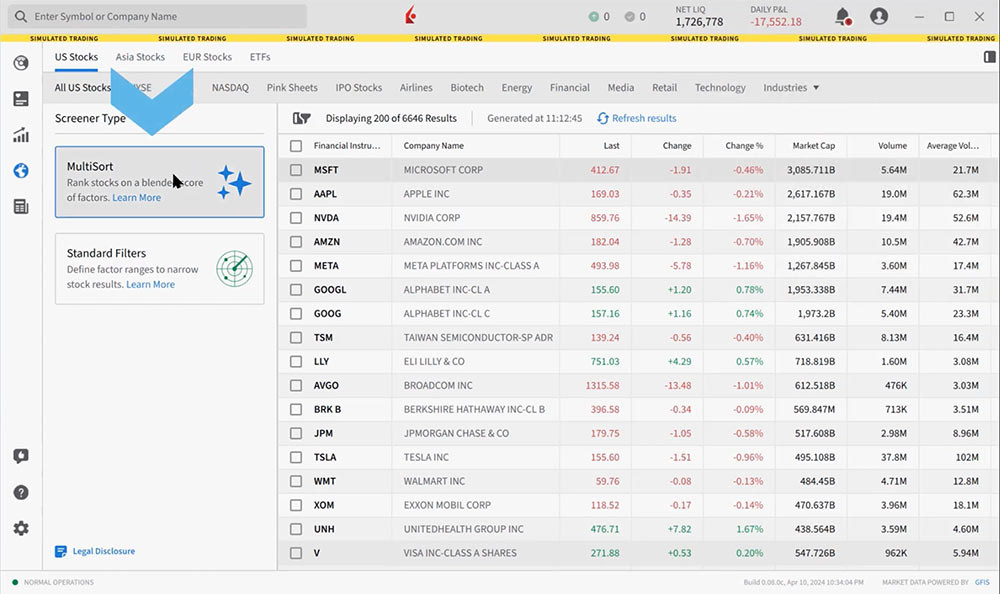Check the AAPL row checkbox
Screen dimensions: 1000x594
(x=296, y=194)
